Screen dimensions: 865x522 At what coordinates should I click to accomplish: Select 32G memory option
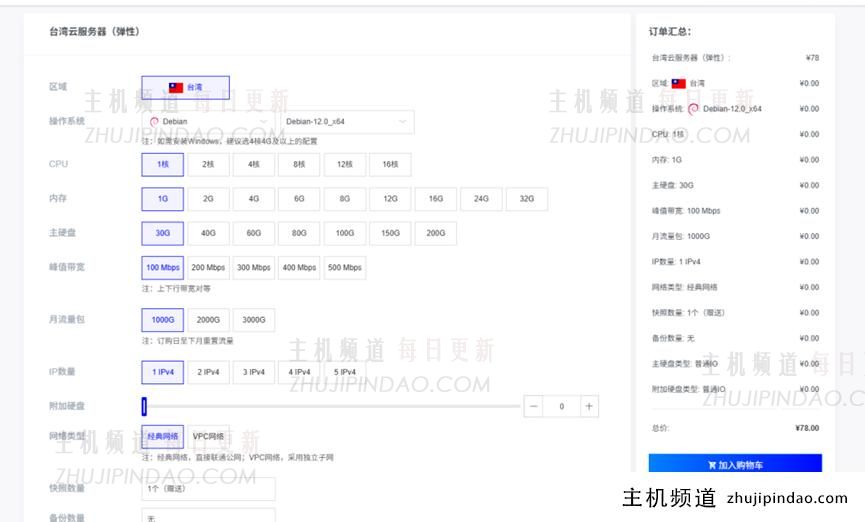[527, 199]
